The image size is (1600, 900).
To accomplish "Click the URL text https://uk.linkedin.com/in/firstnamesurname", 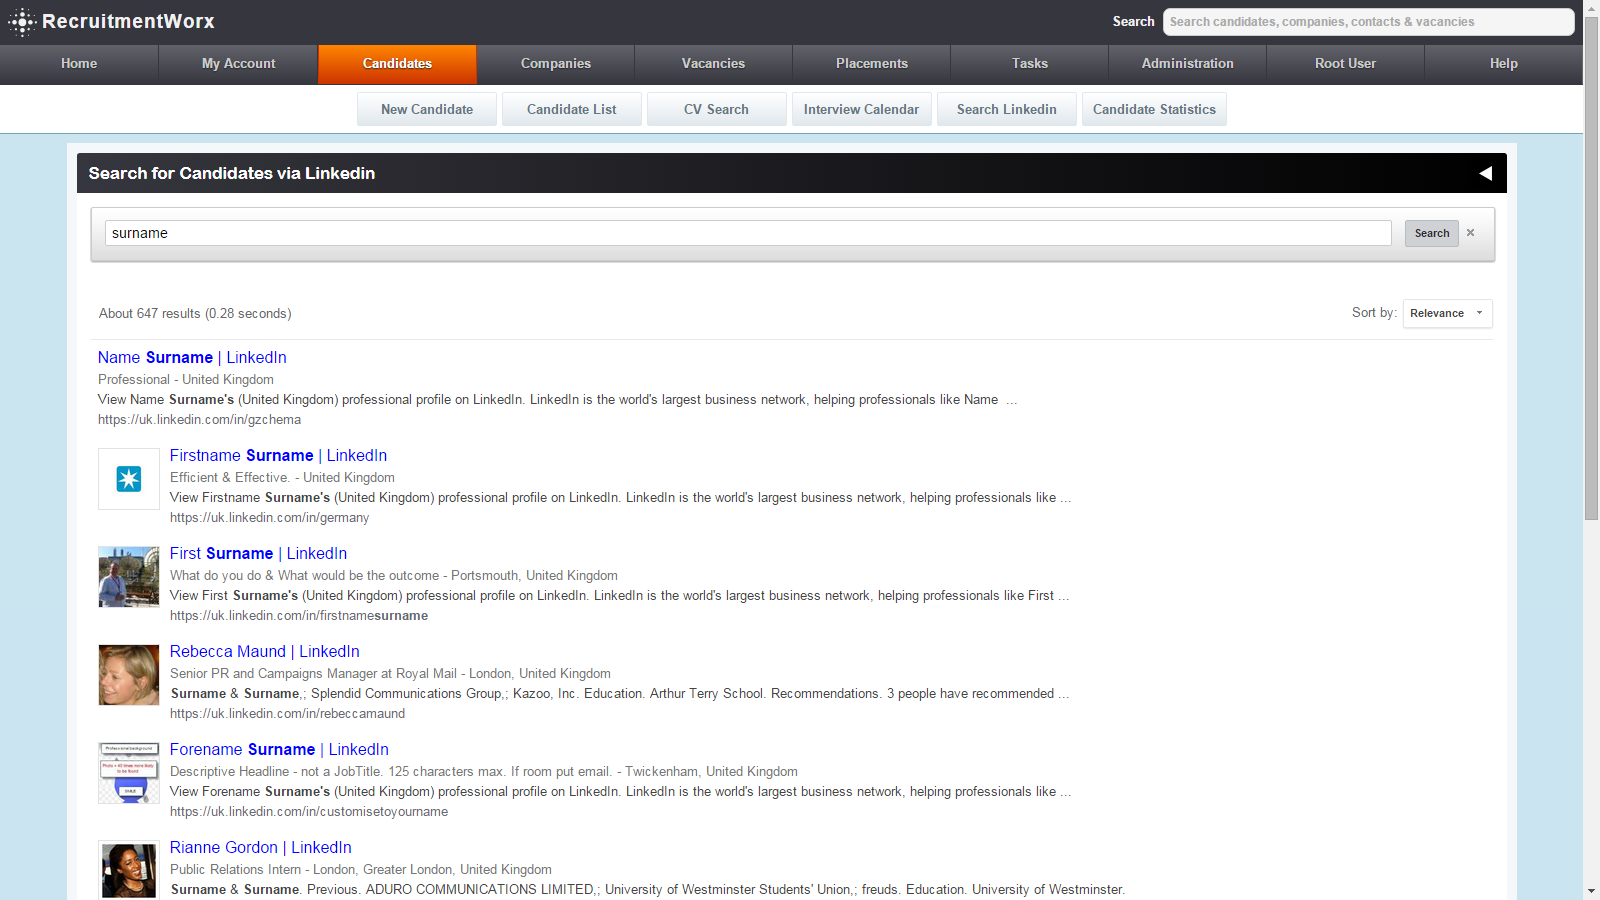I will (x=299, y=615).
